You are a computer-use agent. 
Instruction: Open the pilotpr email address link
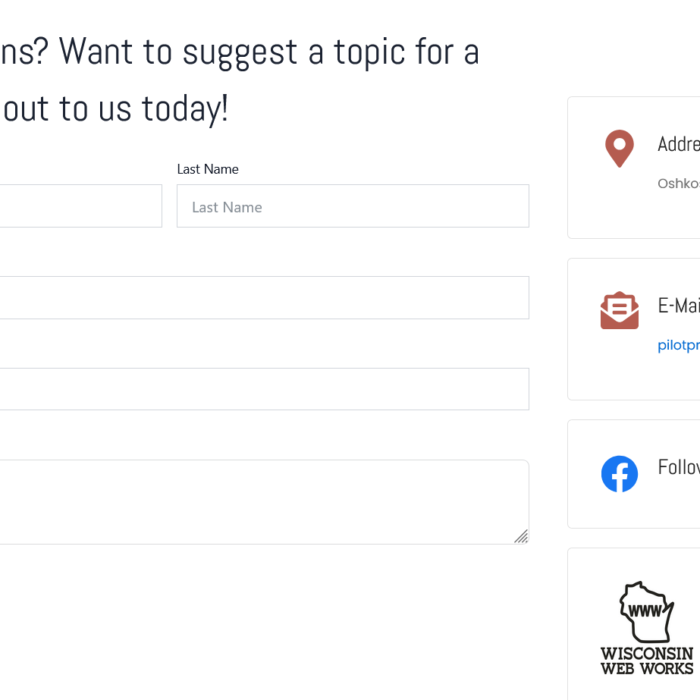coord(679,345)
